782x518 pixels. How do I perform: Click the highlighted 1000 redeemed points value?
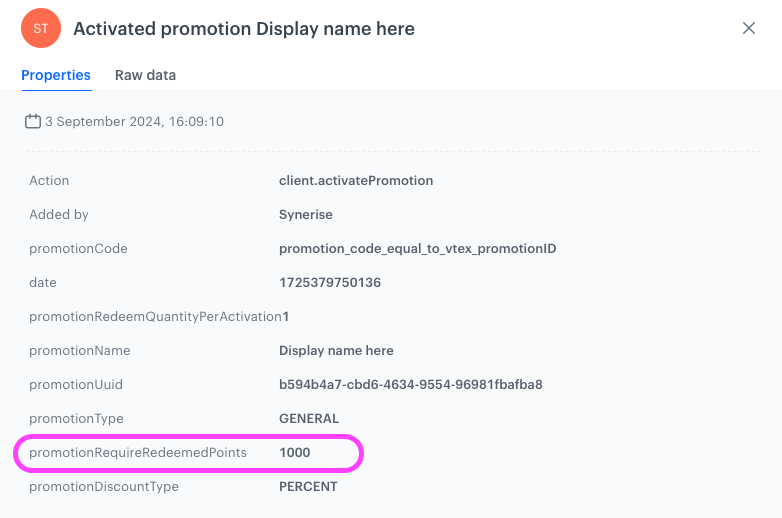[295, 453]
